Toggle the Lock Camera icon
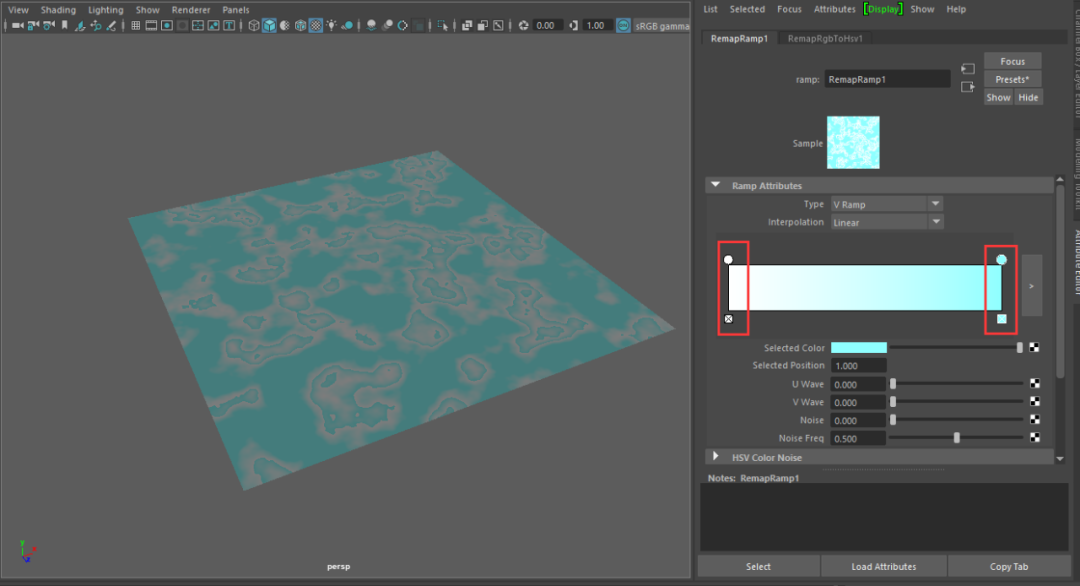The height and width of the screenshot is (586, 1080). [33, 25]
